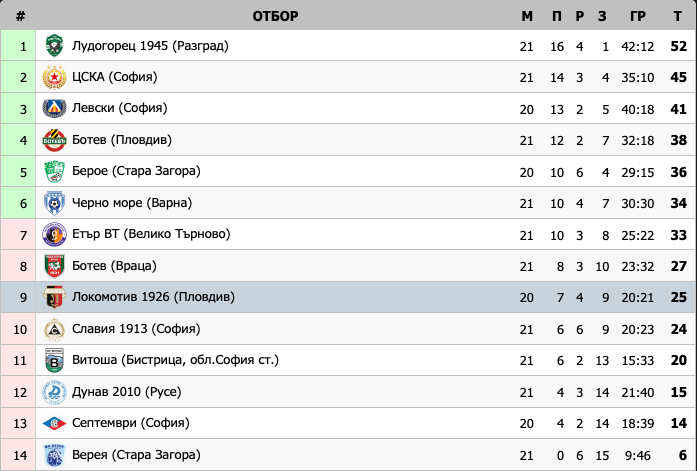Click the CSKA Sofia star emblem
The width and height of the screenshot is (697, 471).
pyautogui.click(x=54, y=77)
